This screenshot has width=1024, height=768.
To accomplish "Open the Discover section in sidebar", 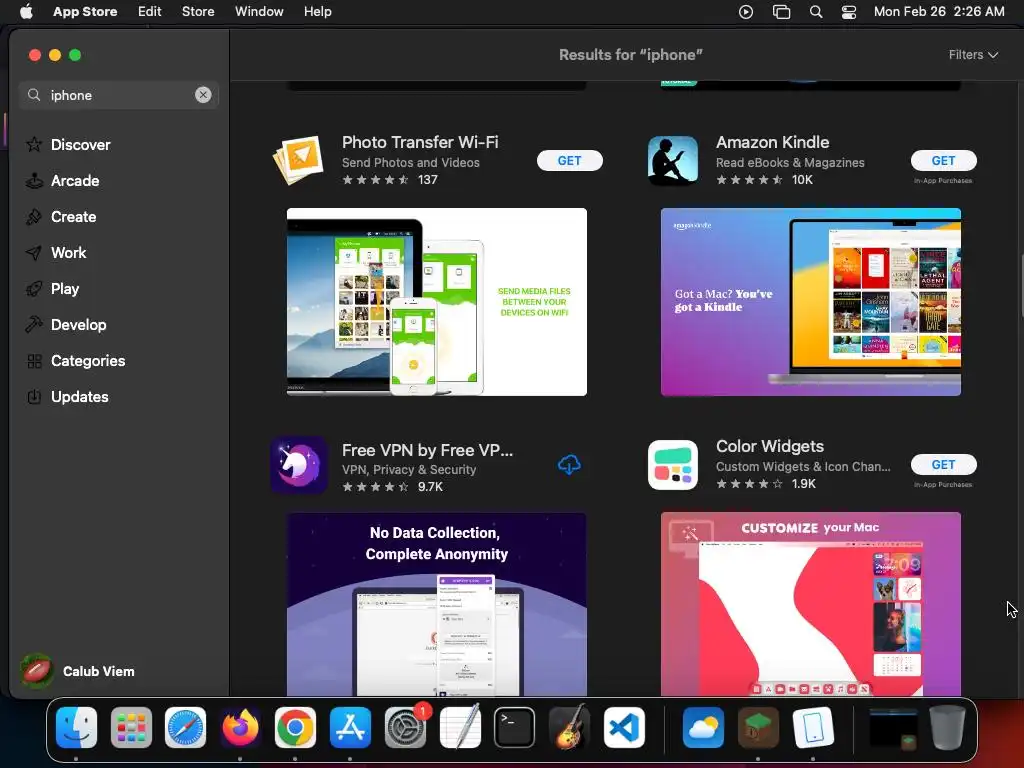I will pyautogui.click(x=69, y=144).
